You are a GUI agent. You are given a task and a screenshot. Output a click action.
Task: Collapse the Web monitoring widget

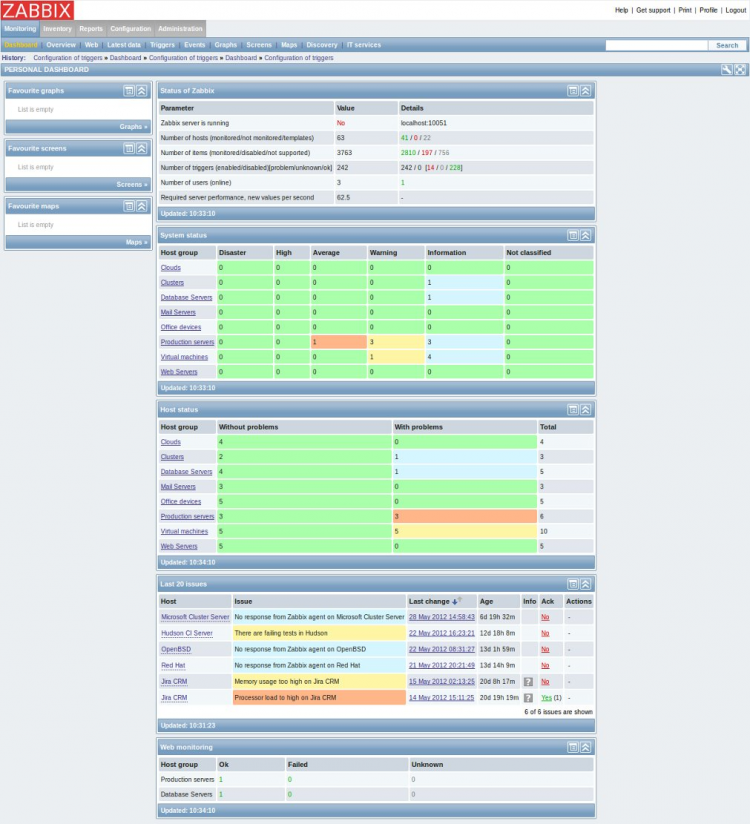585,747
